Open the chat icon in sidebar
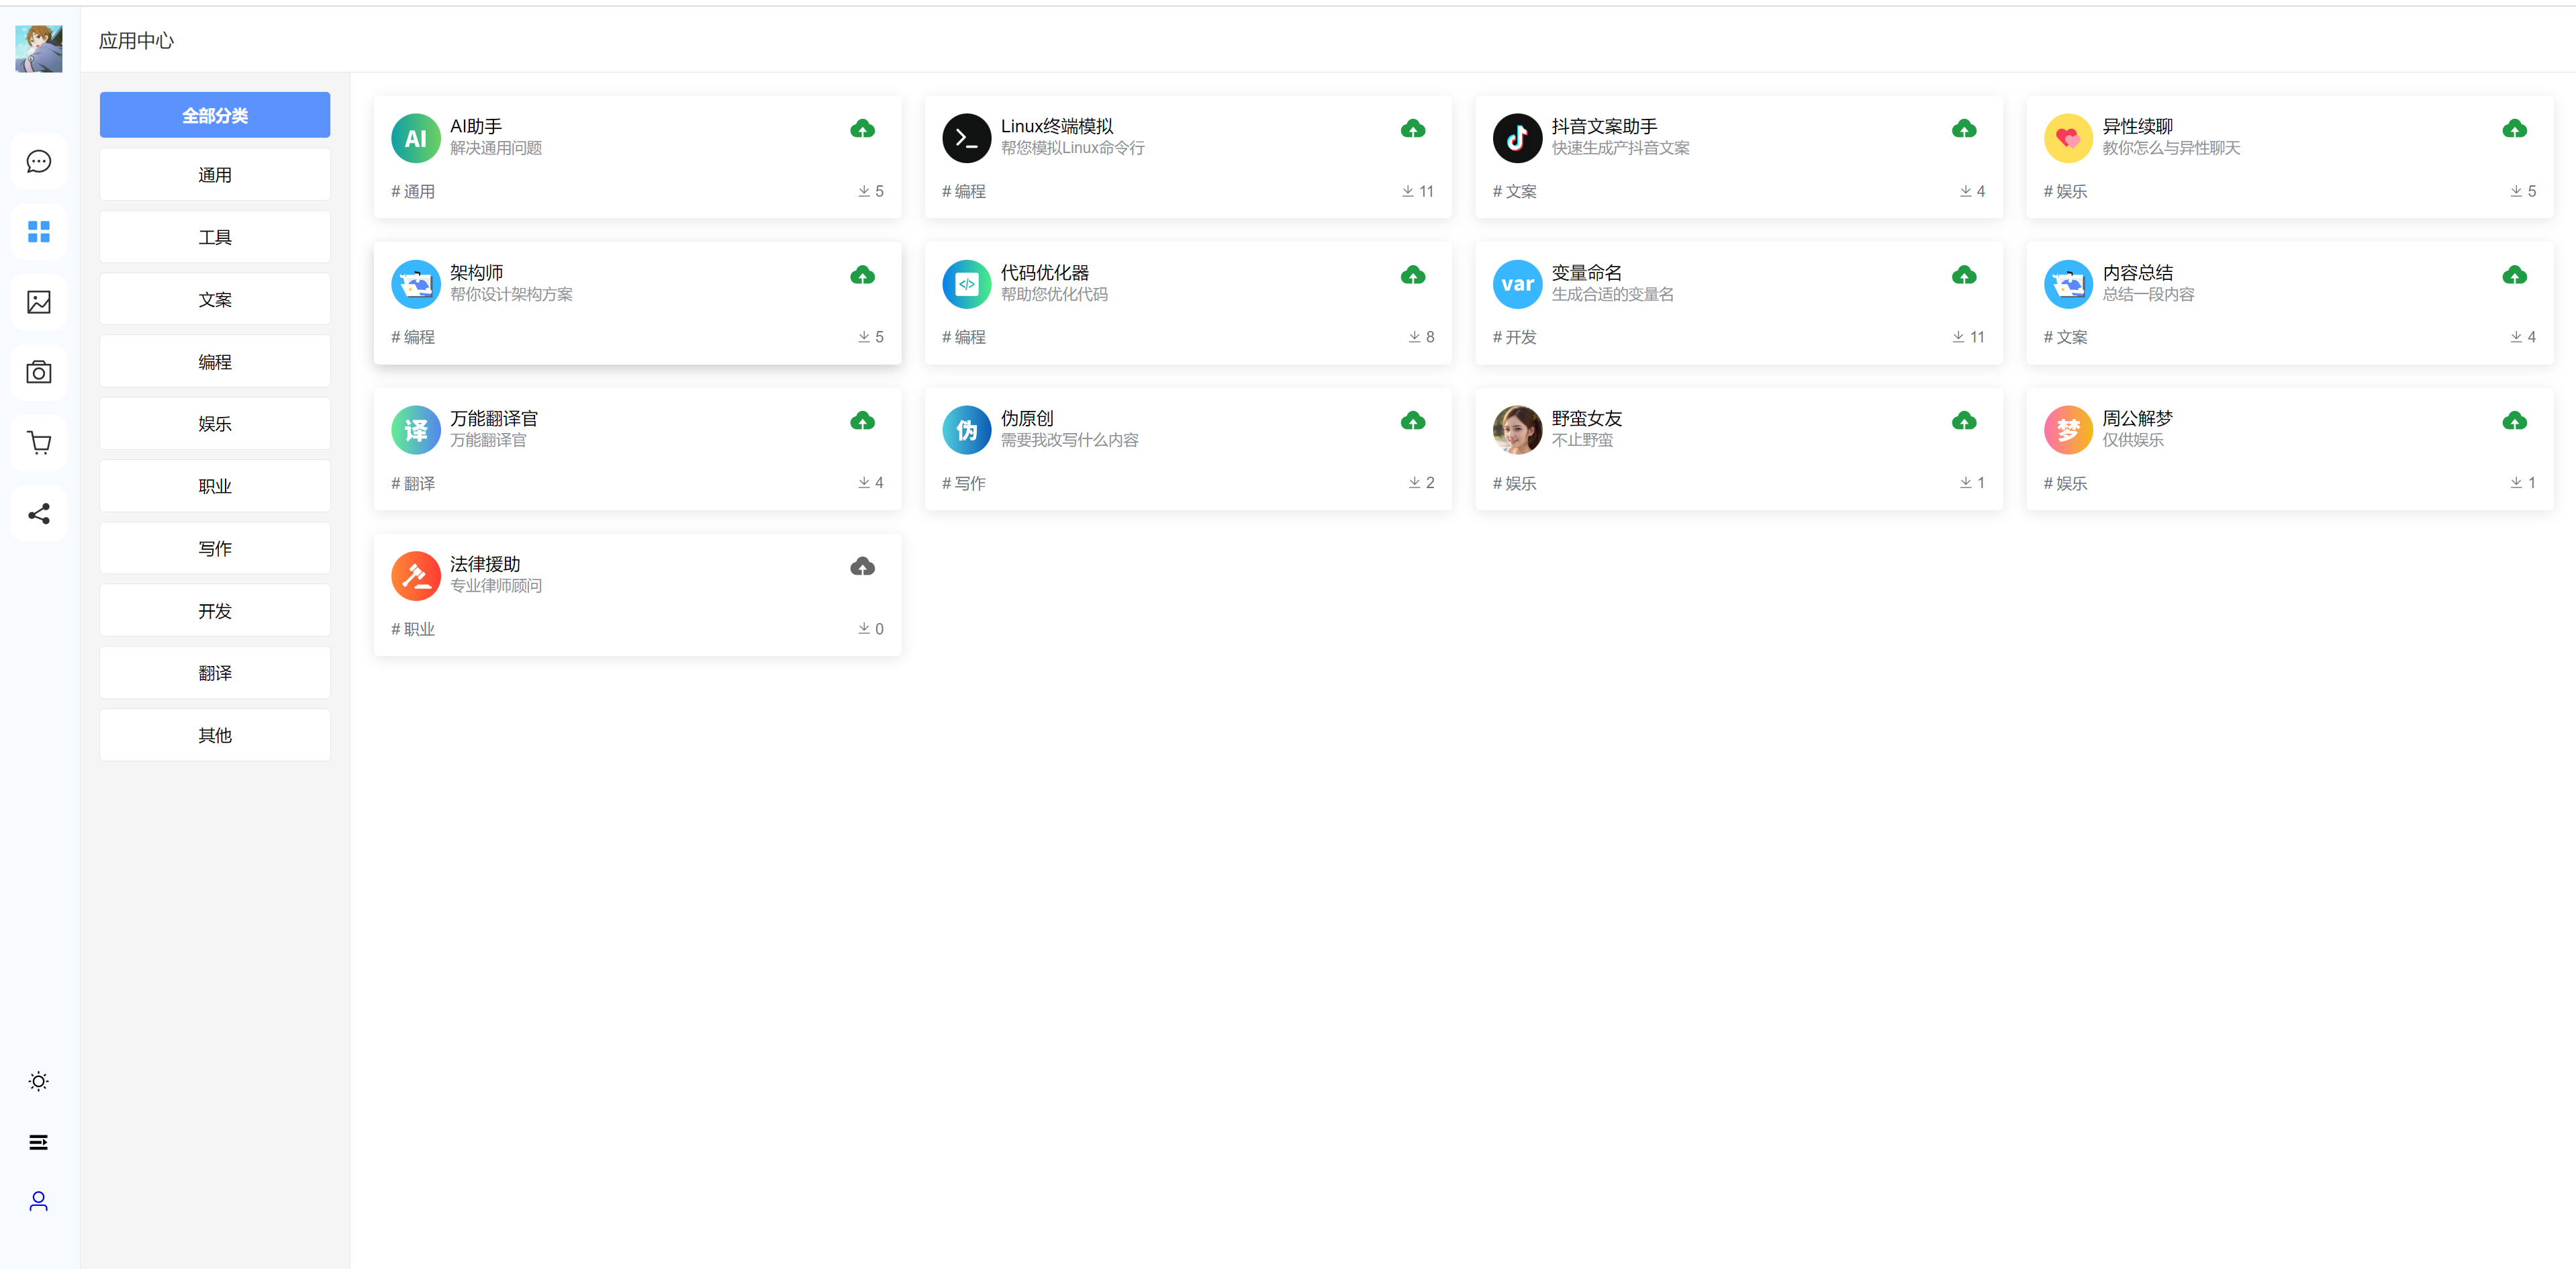The image size is (2576, 1269). pos(39,161)
